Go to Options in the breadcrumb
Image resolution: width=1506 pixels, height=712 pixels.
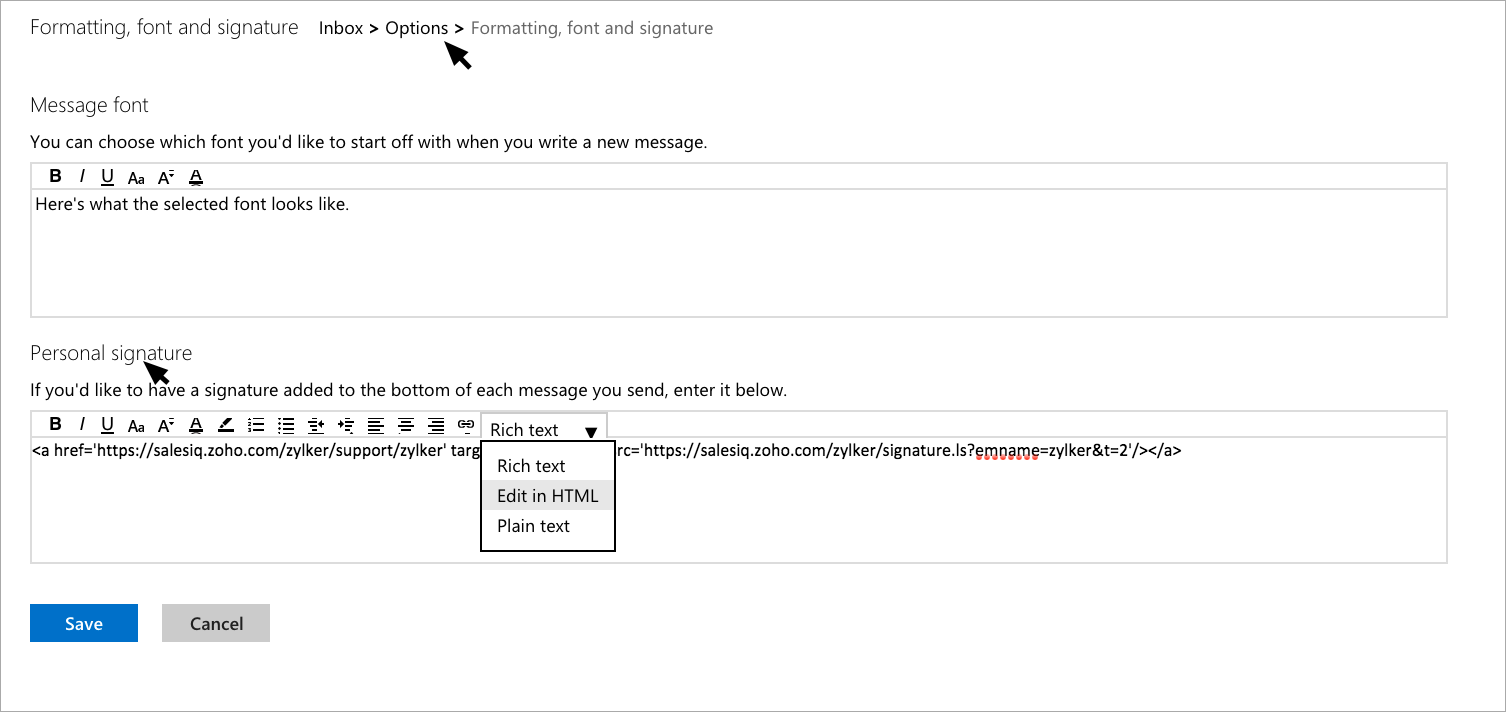pyautogui.click(x=416, y=28)
